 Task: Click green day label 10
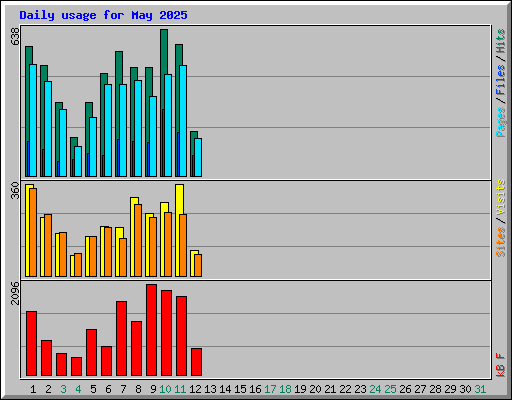[165, 389]
